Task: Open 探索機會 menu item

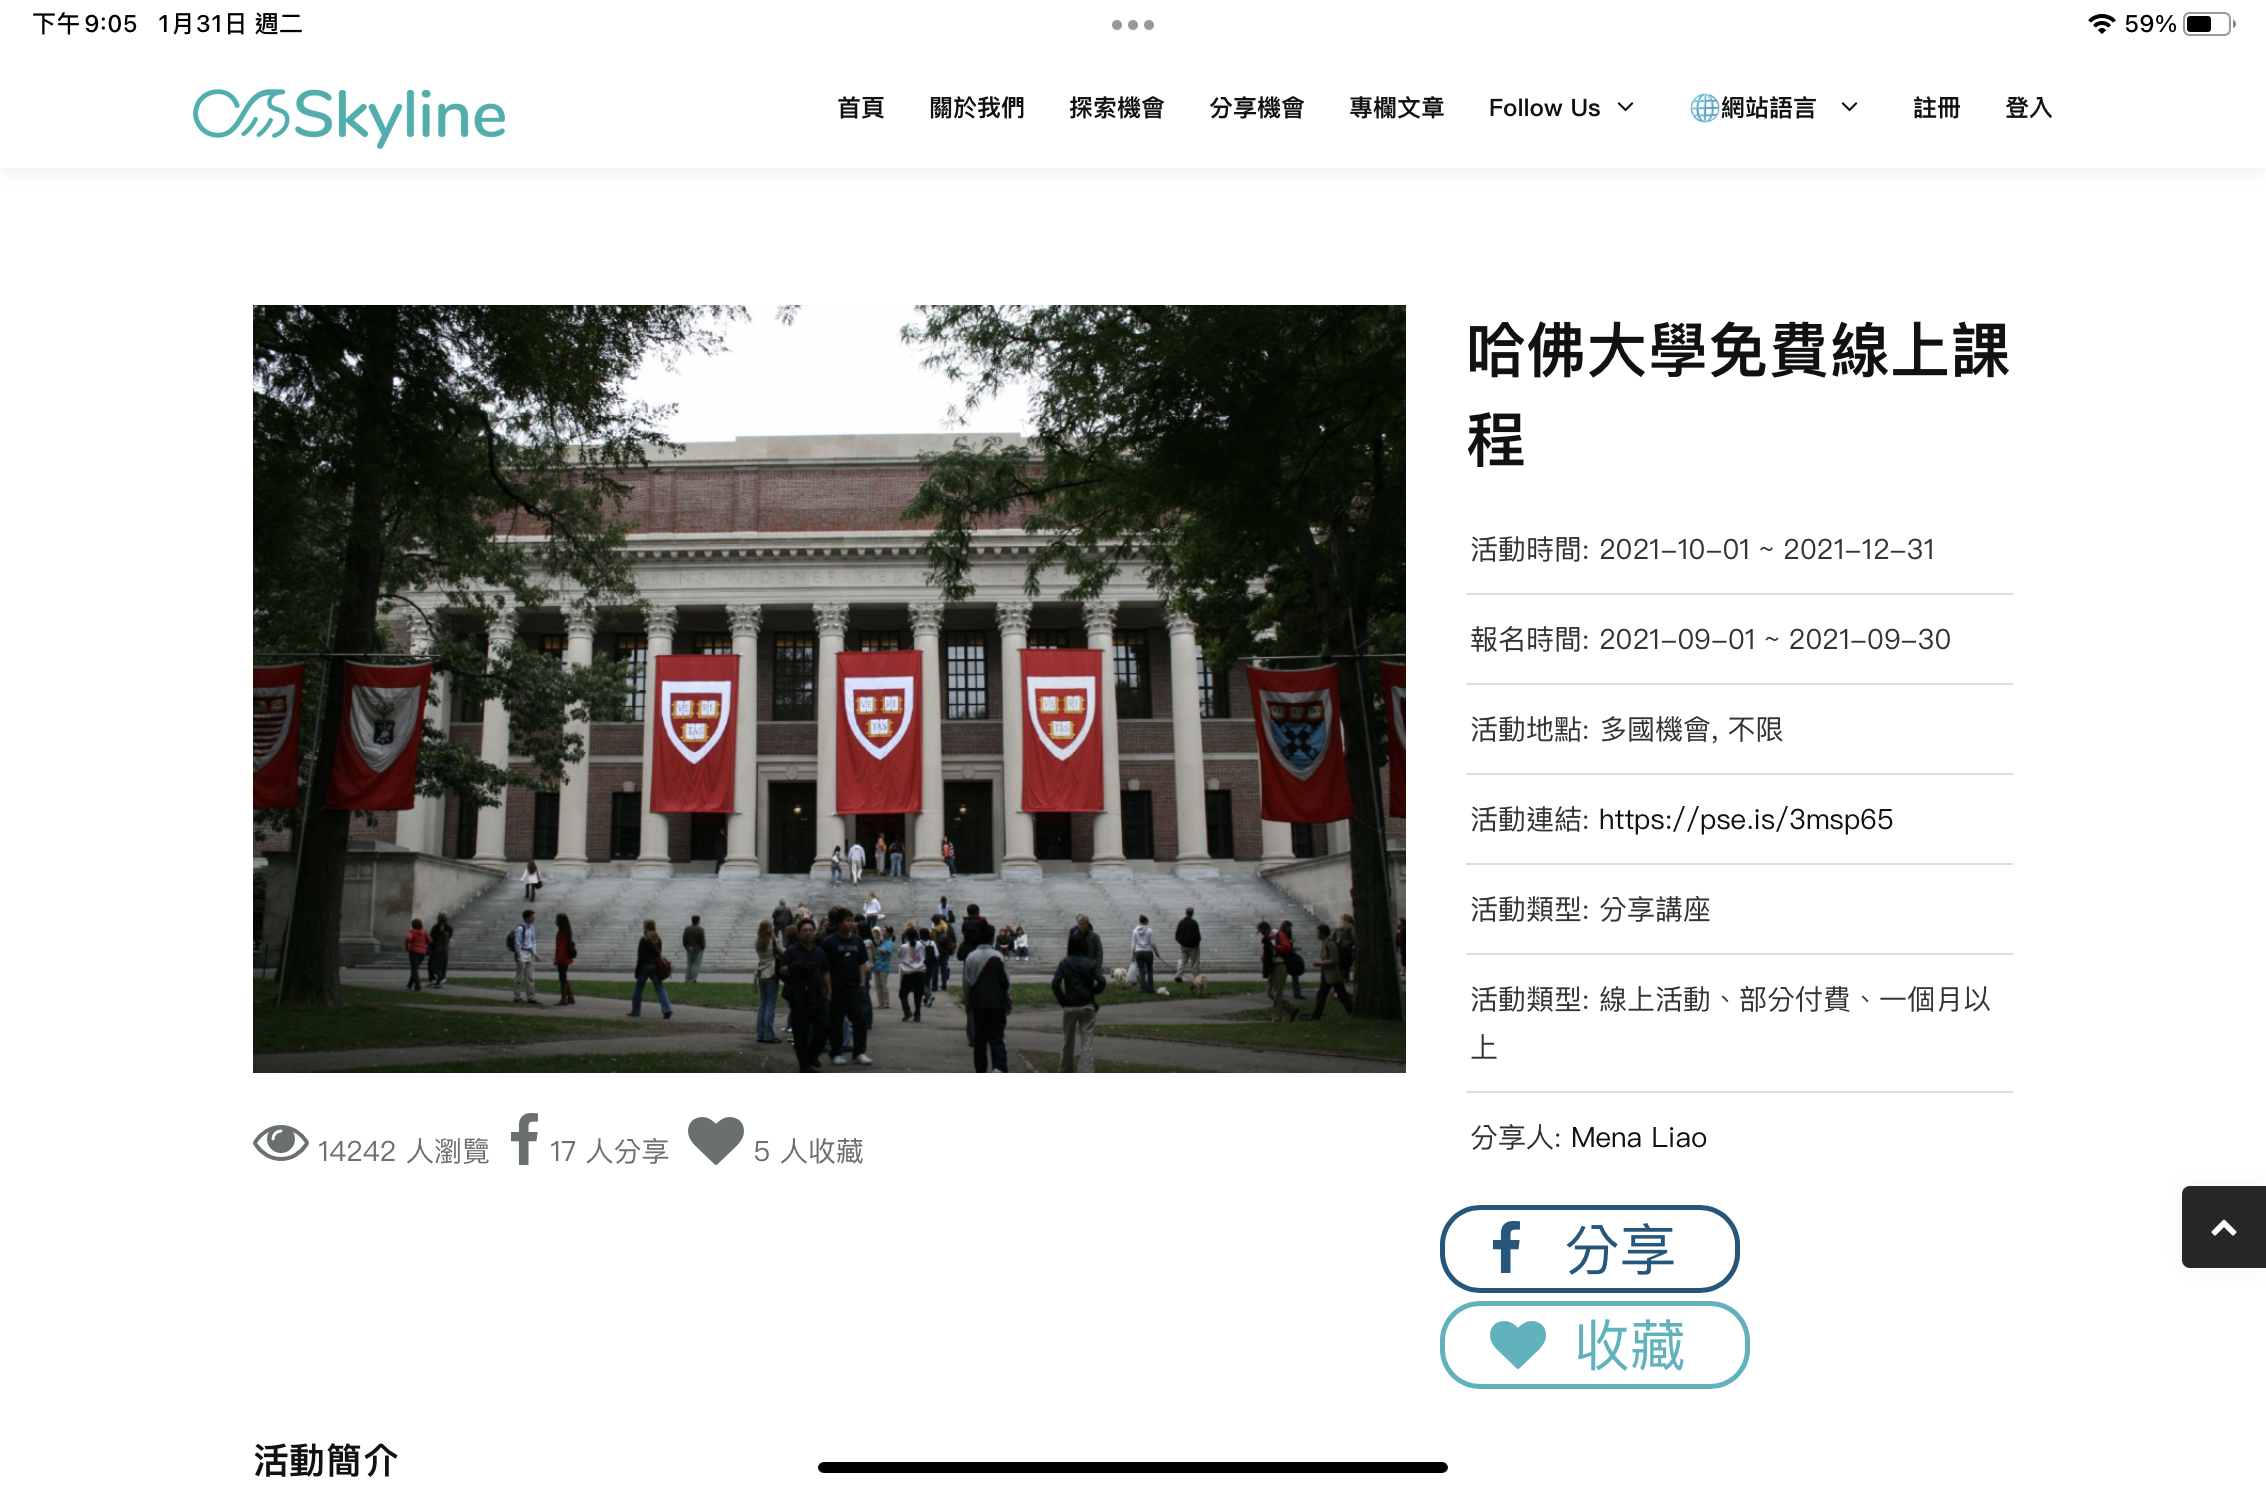Action: (x=1116, y=108)
